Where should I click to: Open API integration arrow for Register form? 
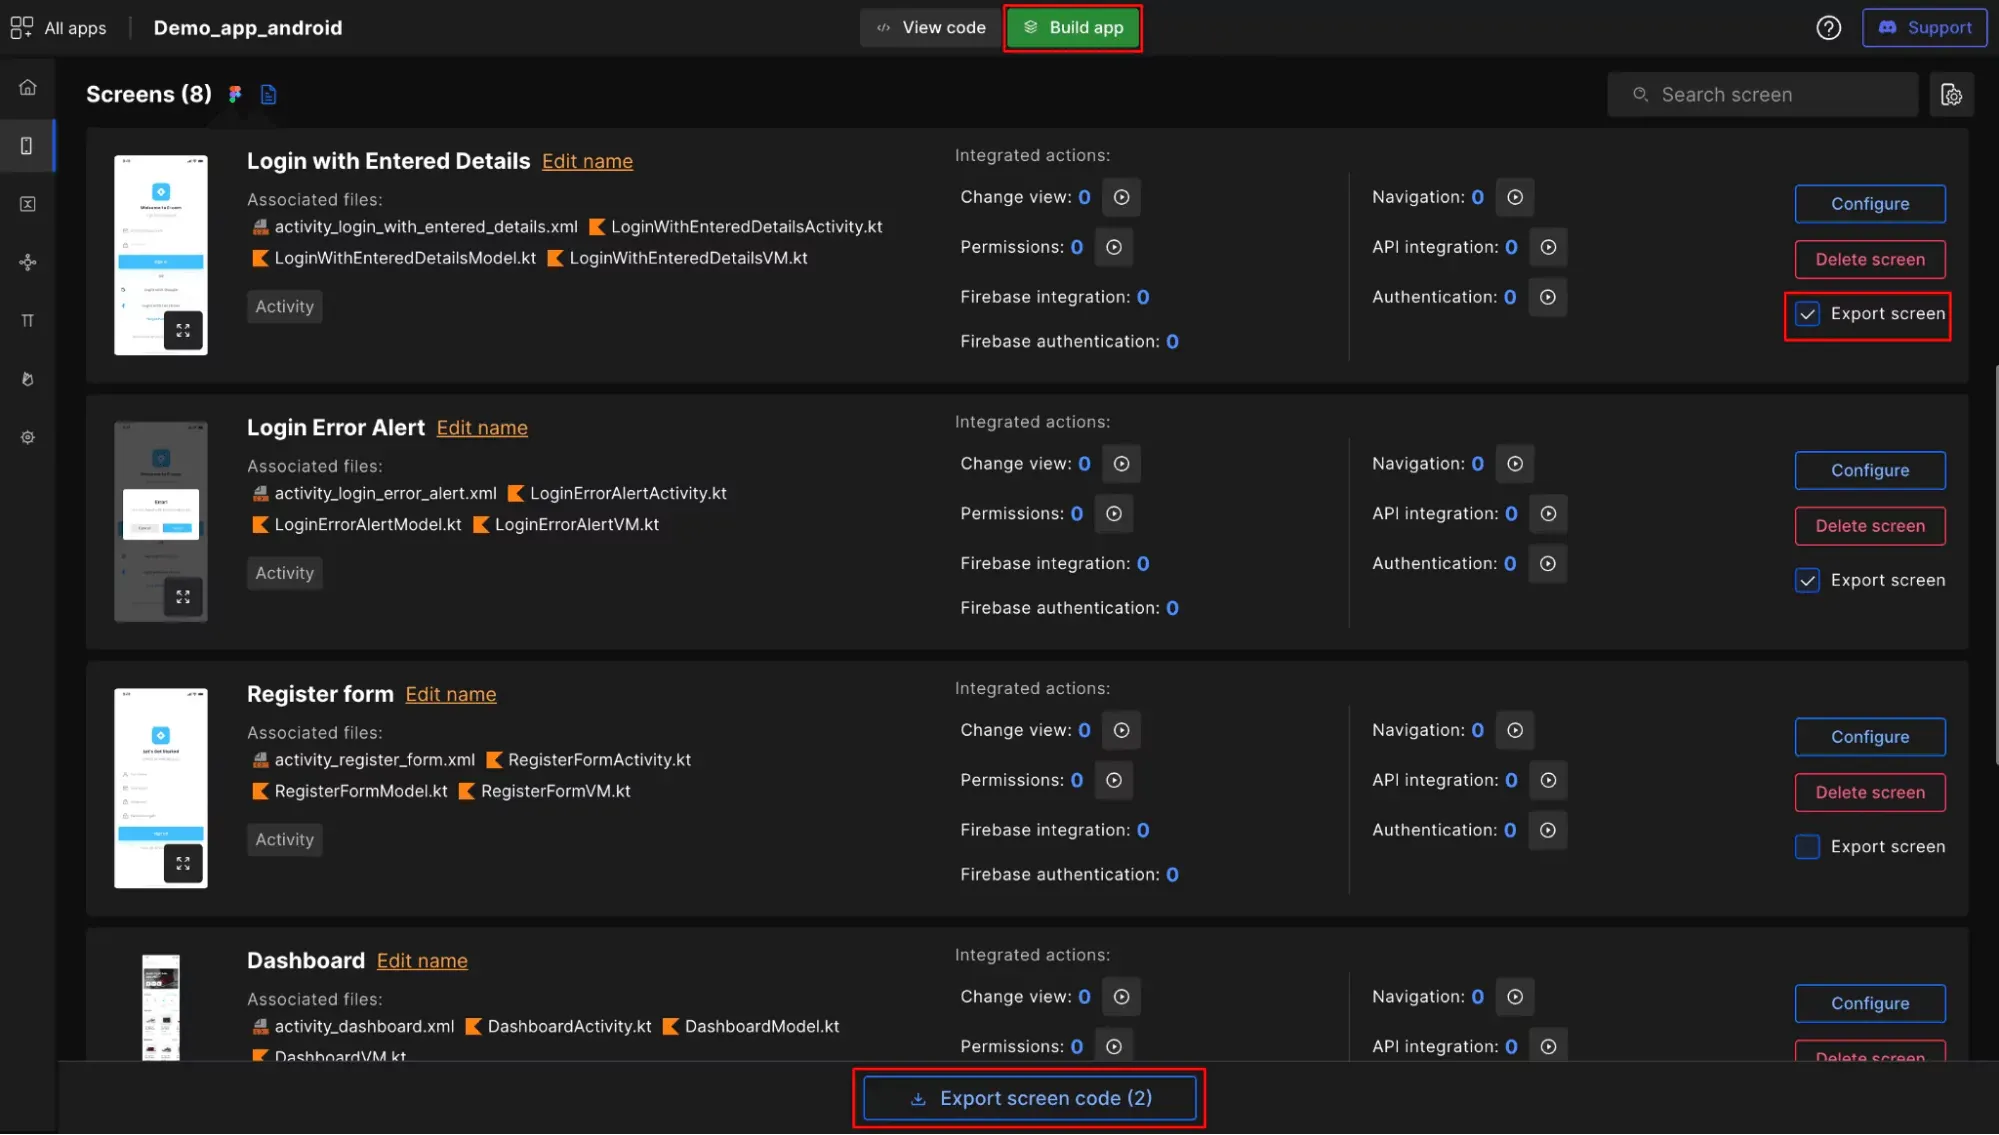(1548, 780)
